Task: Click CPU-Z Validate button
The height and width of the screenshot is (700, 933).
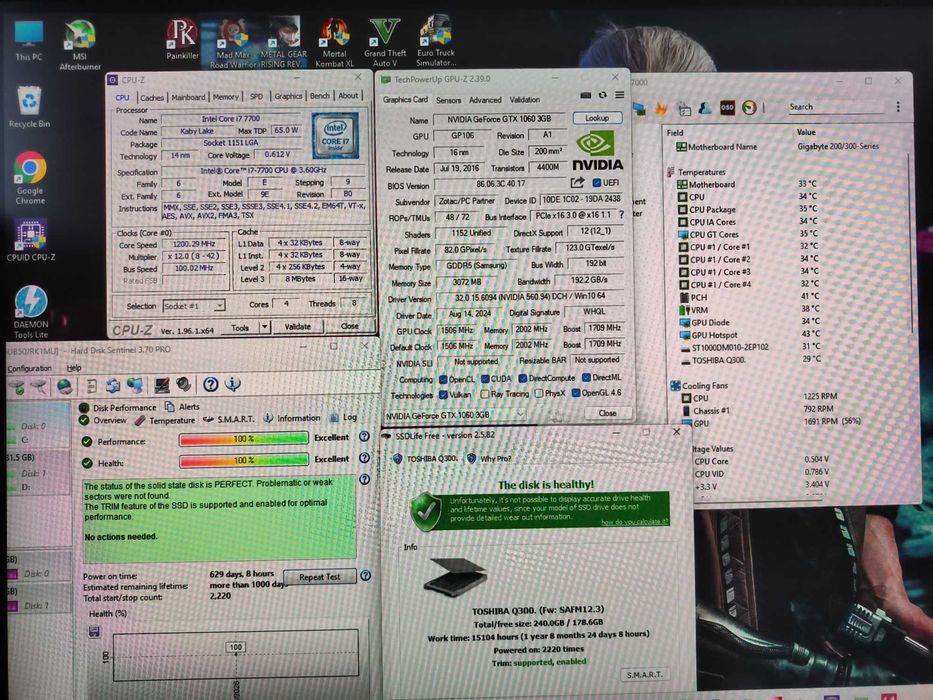Action: (298, 326)
